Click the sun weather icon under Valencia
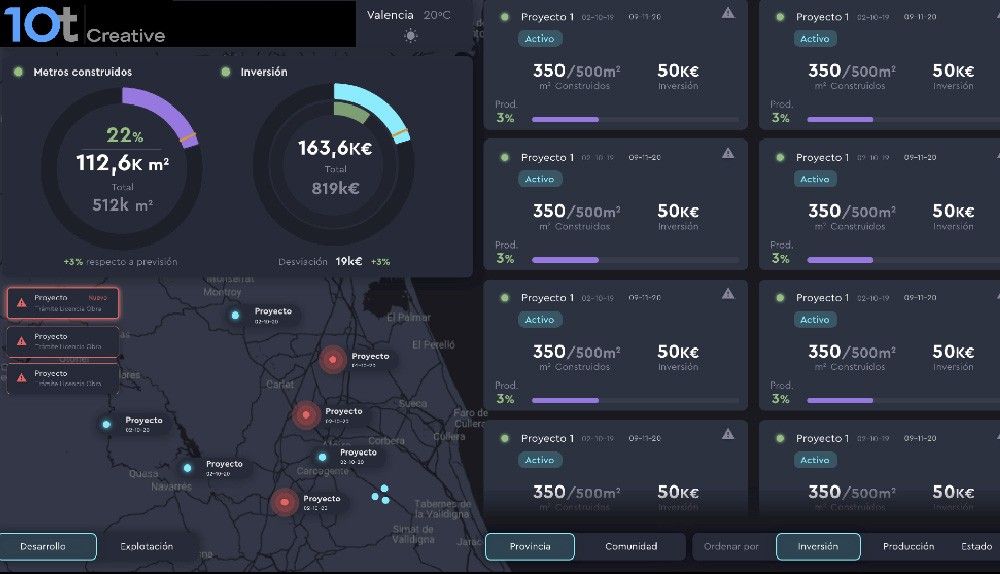 (x=410, y=36)
